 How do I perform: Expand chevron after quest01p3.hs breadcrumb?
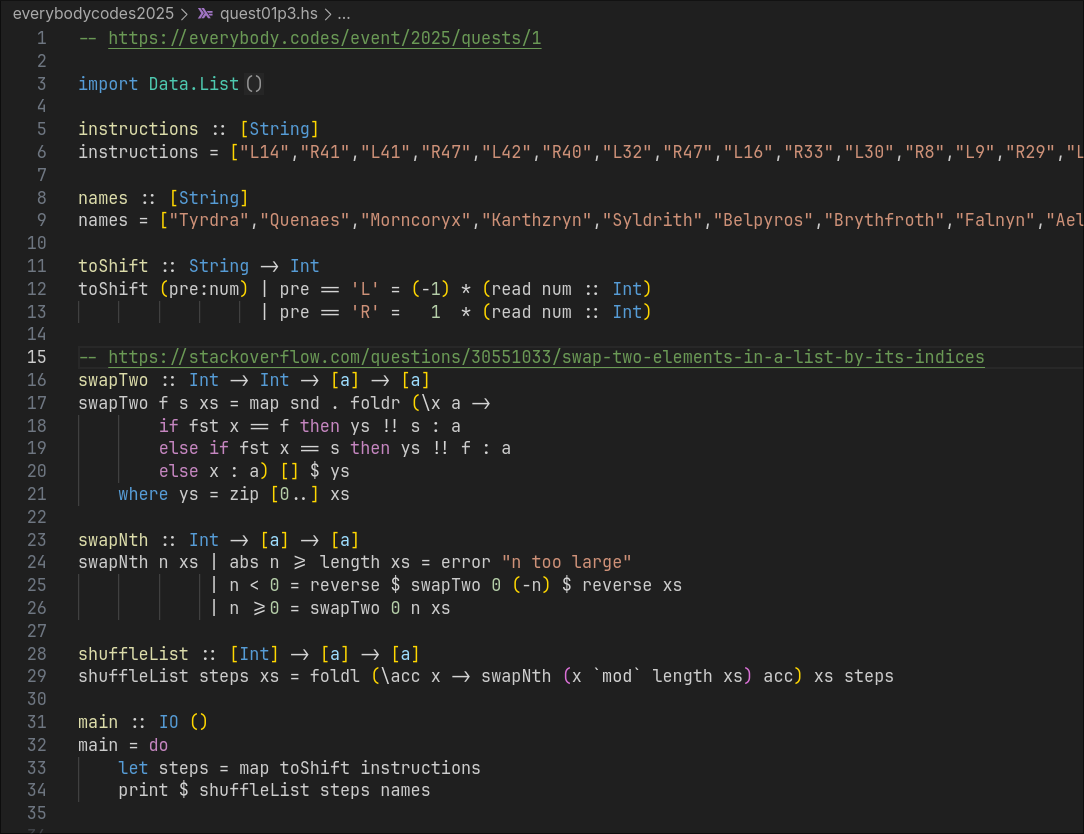pos(328,14)
